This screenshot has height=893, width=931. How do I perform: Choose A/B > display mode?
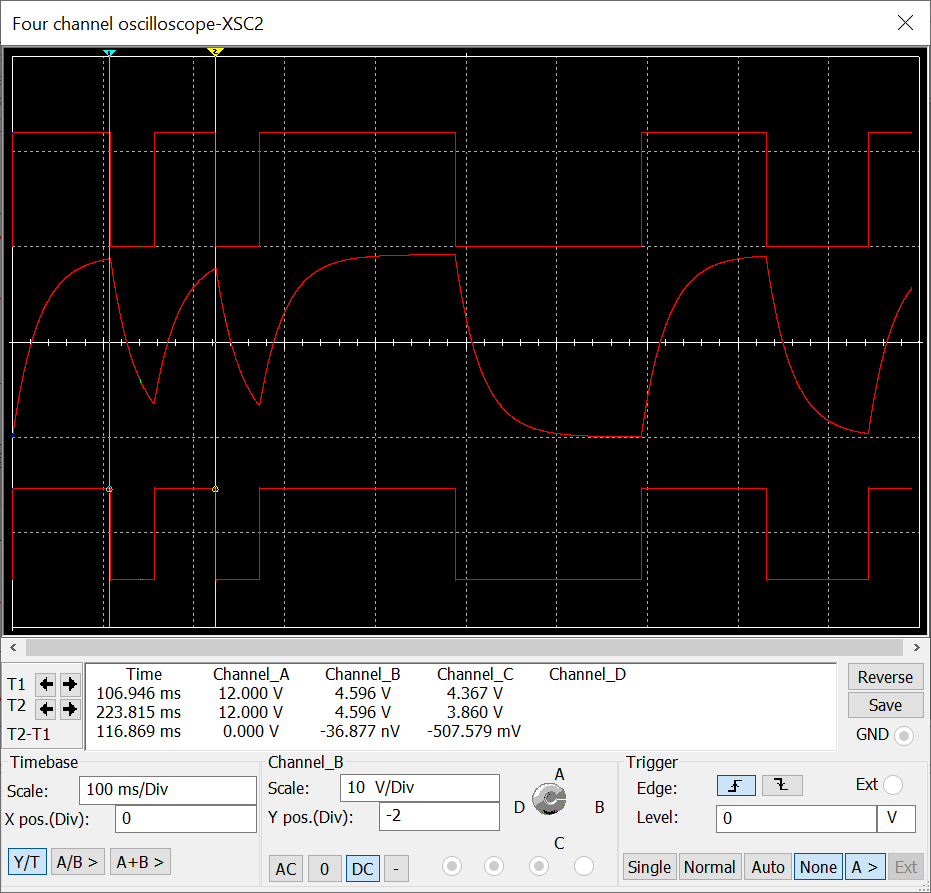78,862
